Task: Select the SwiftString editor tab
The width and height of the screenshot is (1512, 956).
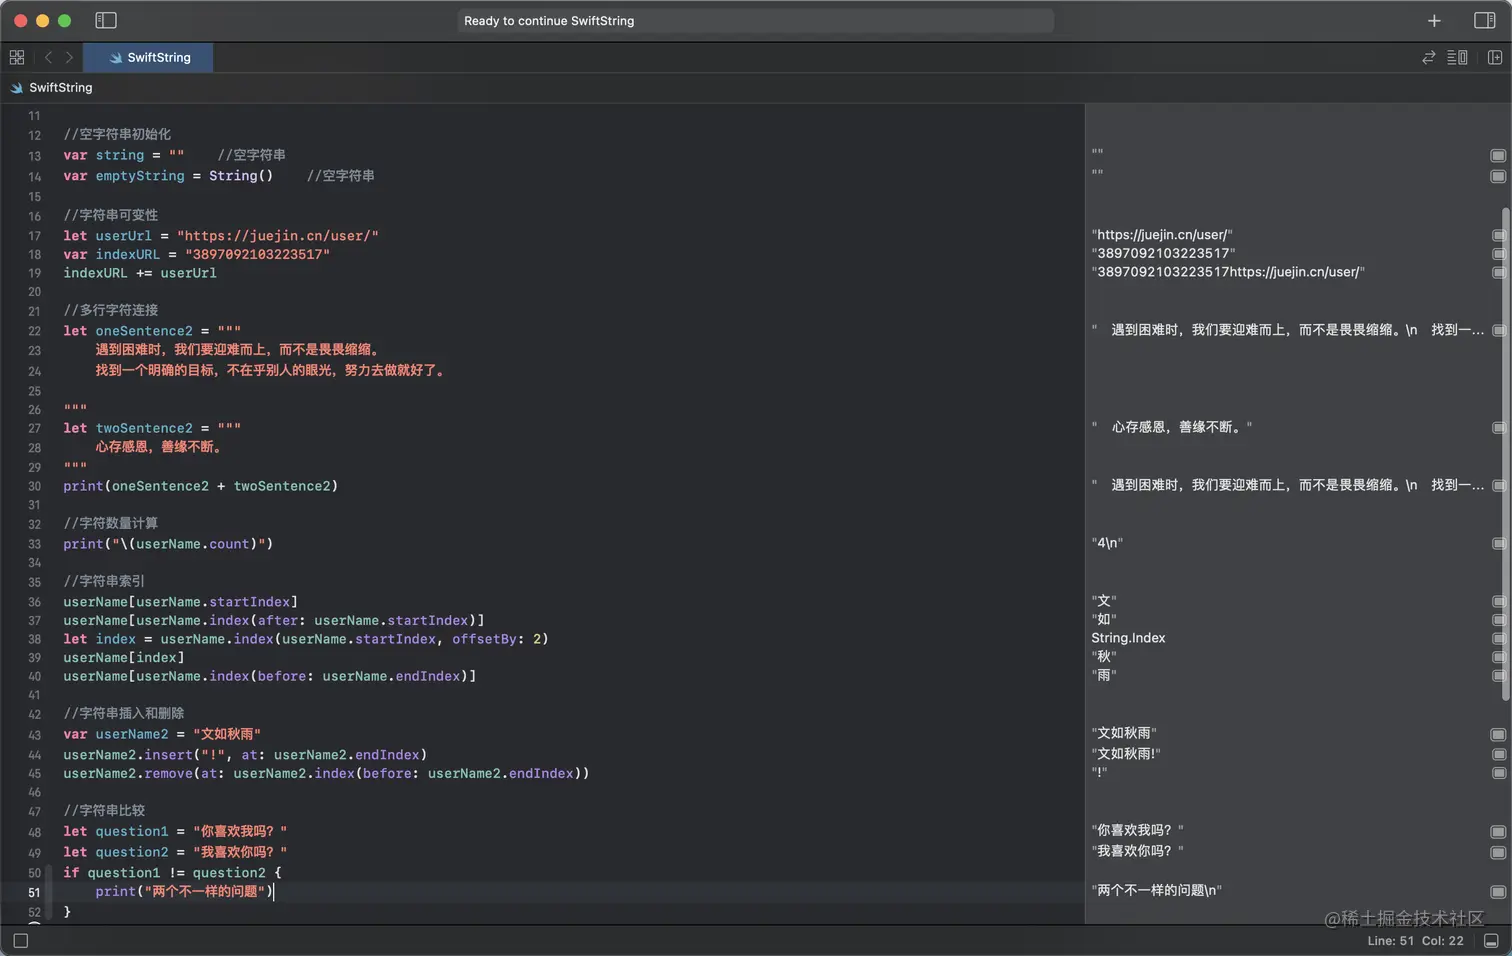Action: pos(149,57)
